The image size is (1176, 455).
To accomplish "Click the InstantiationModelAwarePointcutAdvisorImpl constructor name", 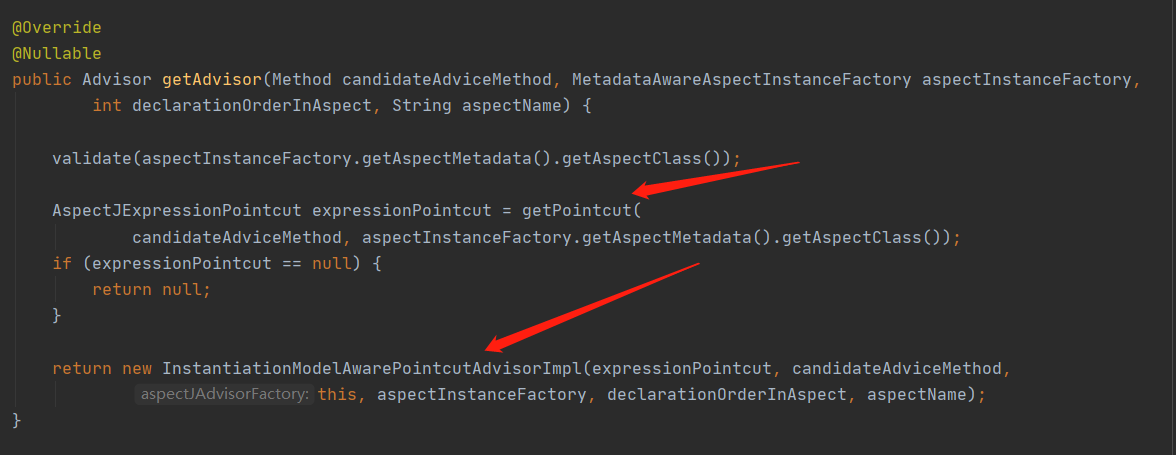I will [x=372, y=369].
